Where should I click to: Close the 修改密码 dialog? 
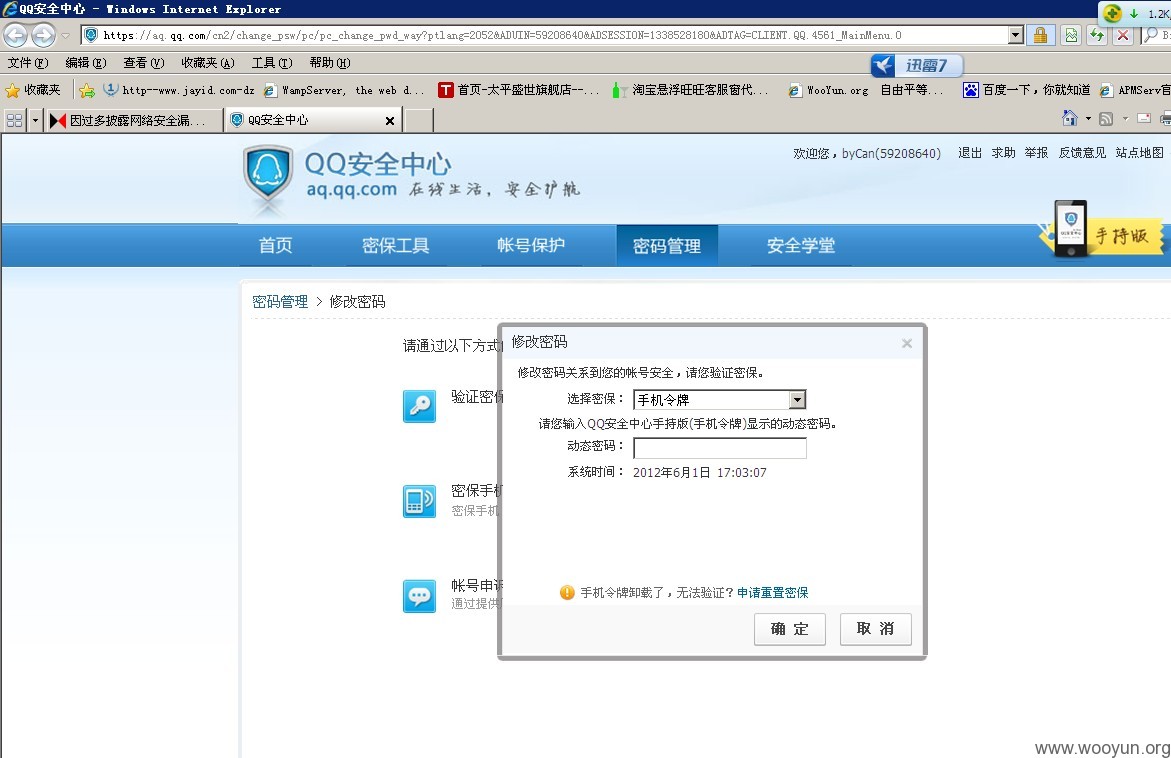[907, 344]
